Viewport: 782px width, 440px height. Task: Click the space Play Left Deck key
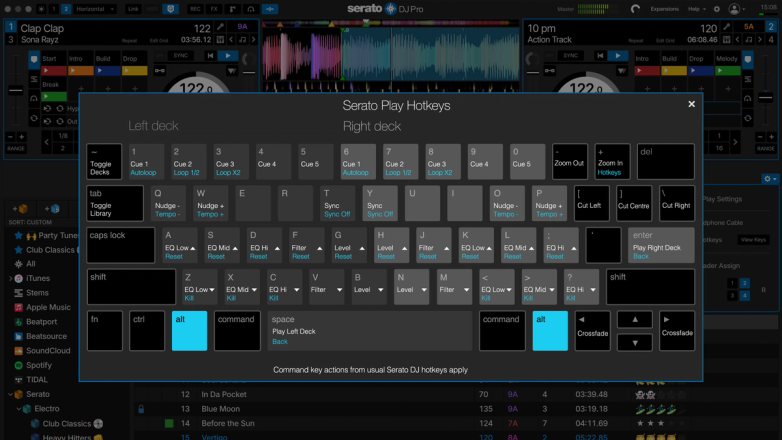point(369,330)
